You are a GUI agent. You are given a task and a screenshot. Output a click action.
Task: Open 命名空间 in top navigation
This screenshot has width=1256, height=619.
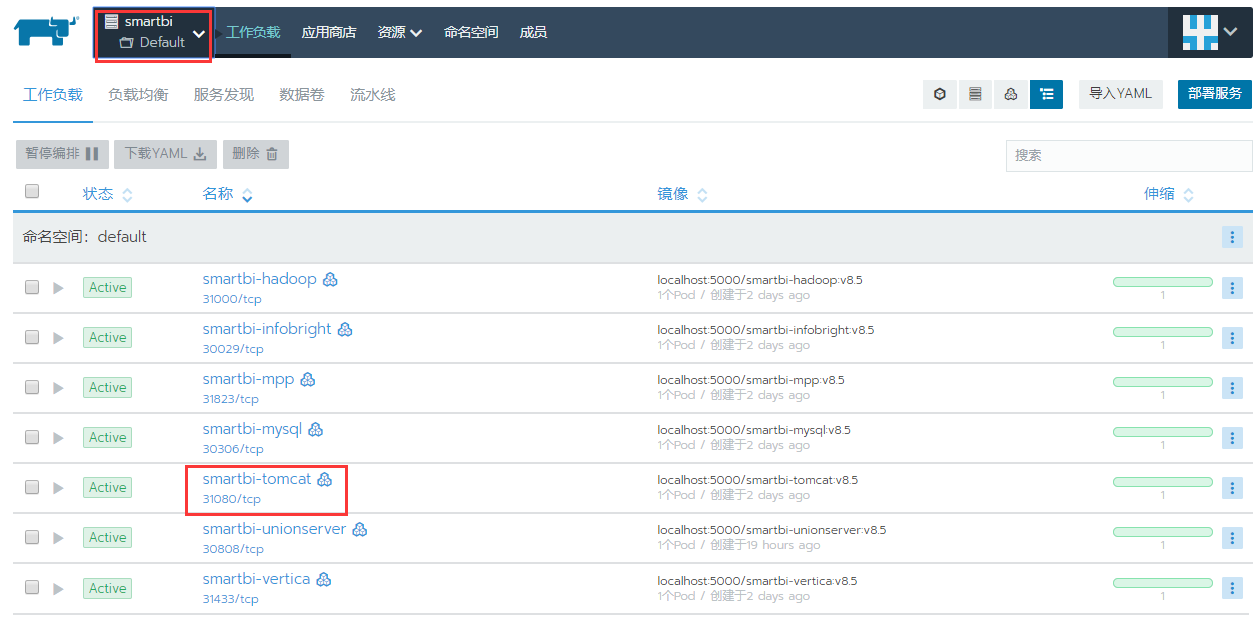click(471, 32)
